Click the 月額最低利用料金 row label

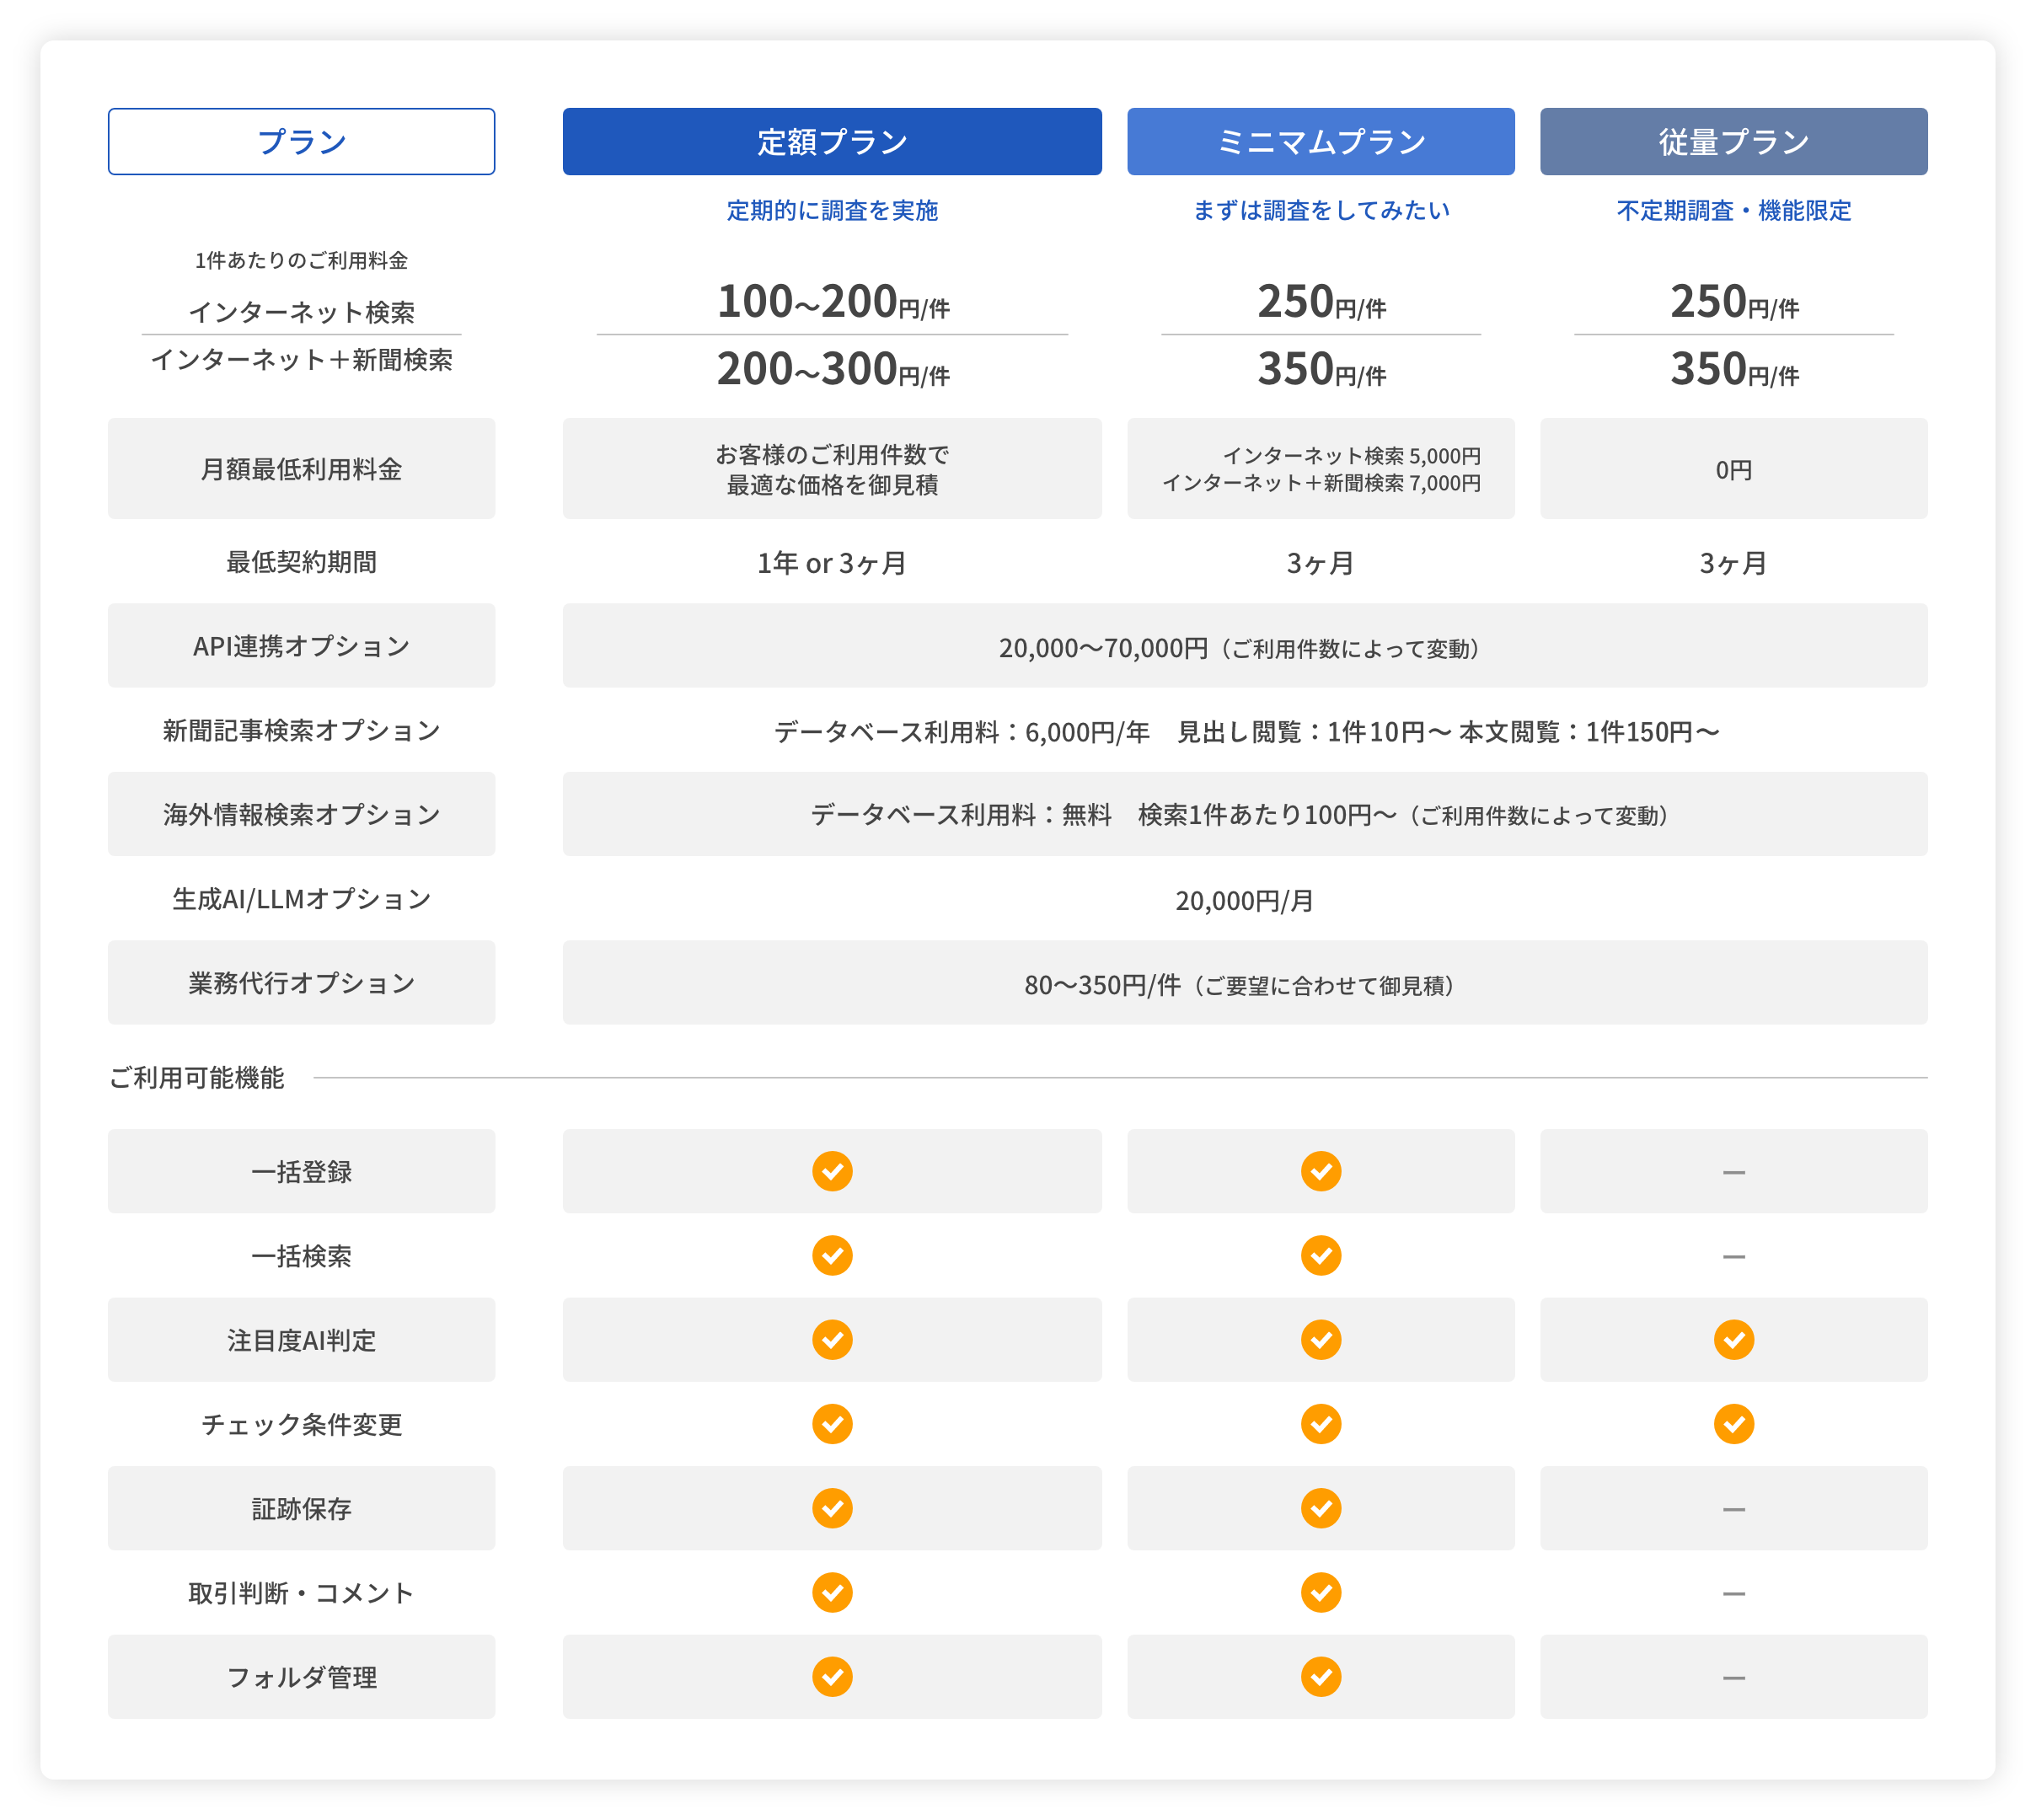point(301,468)
